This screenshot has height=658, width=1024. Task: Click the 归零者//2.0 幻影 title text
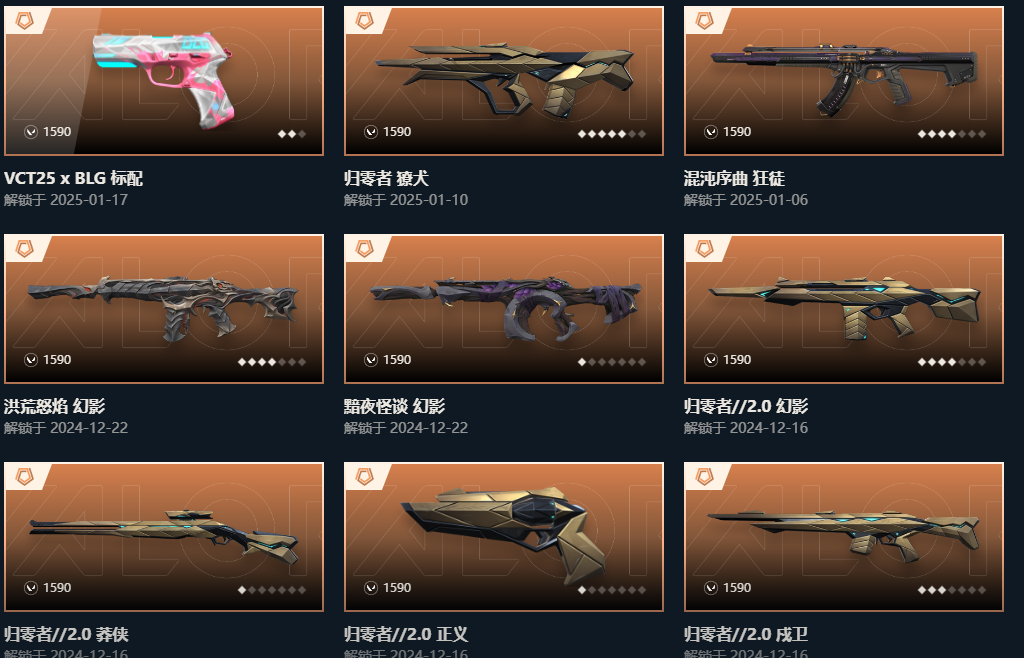point(746,406)
